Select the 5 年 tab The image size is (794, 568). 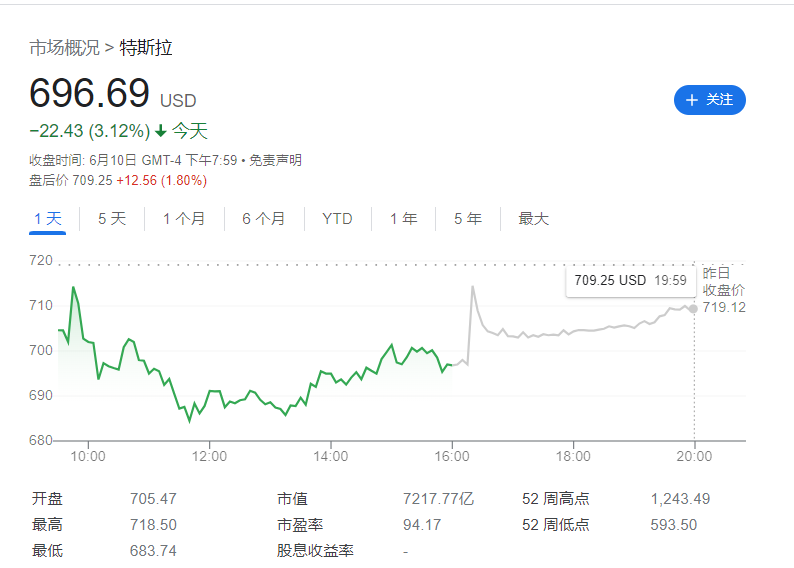(x=467, y=219)
